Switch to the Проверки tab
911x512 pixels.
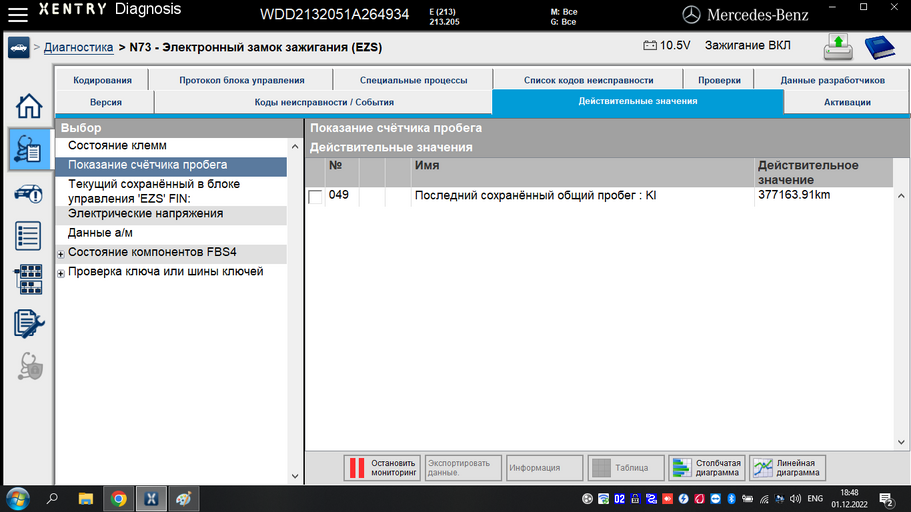tap(719, 80)
